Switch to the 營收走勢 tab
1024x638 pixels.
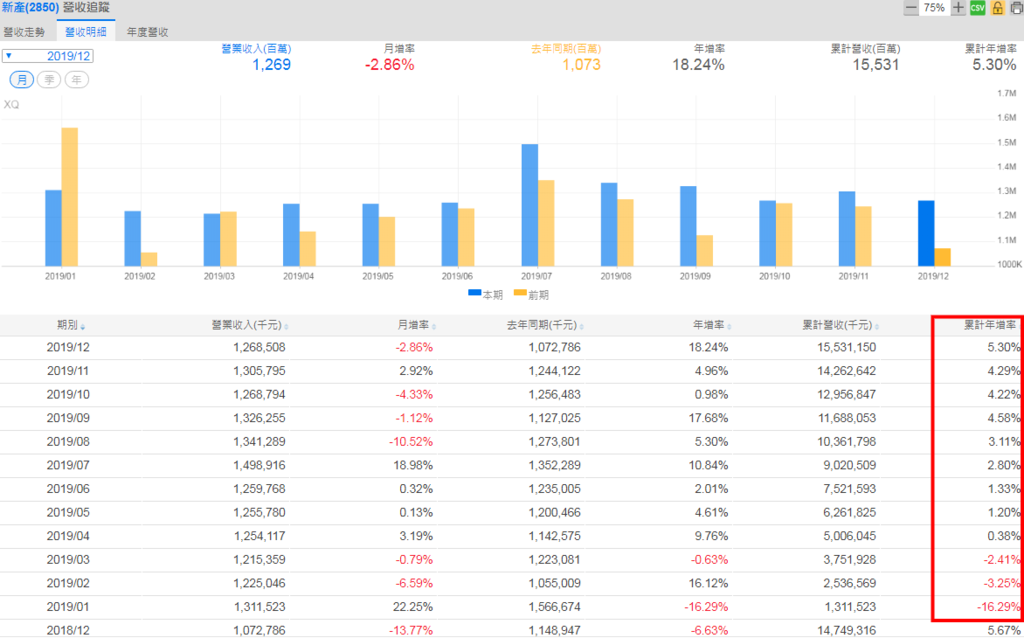(25, 32)
